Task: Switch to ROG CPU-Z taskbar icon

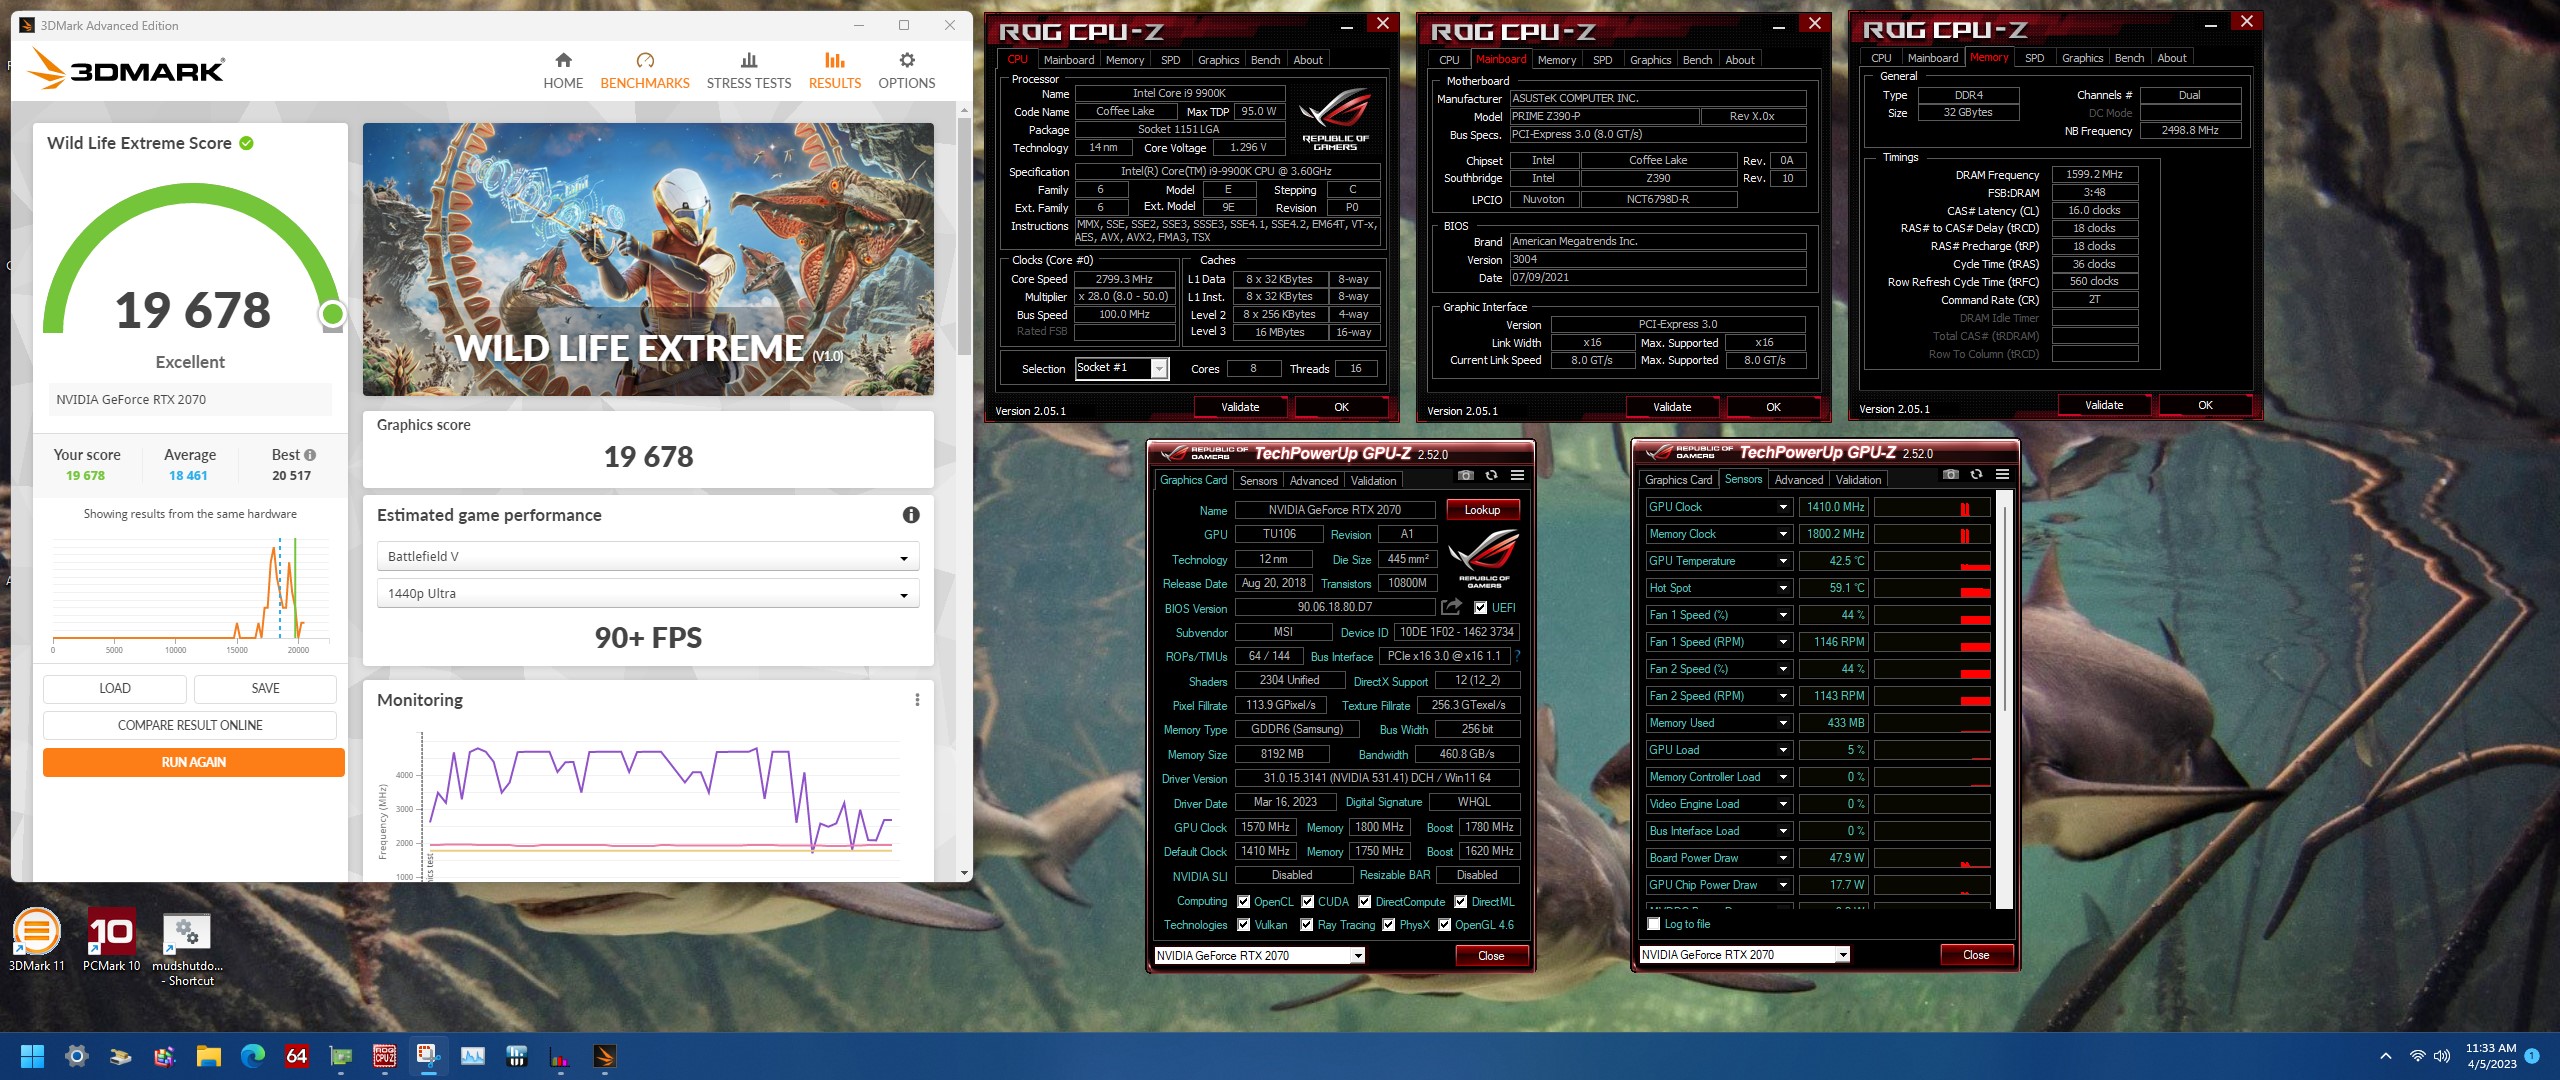Action: 385,1056
